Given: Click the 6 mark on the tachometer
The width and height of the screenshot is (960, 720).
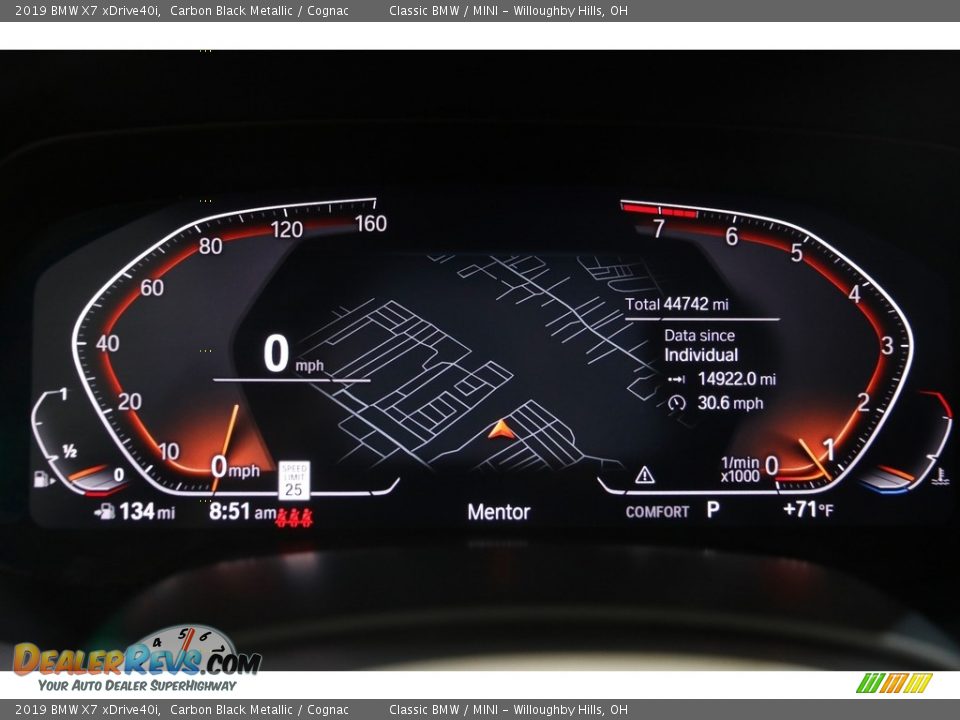Looking at the screenshot, I should point(732,236).
